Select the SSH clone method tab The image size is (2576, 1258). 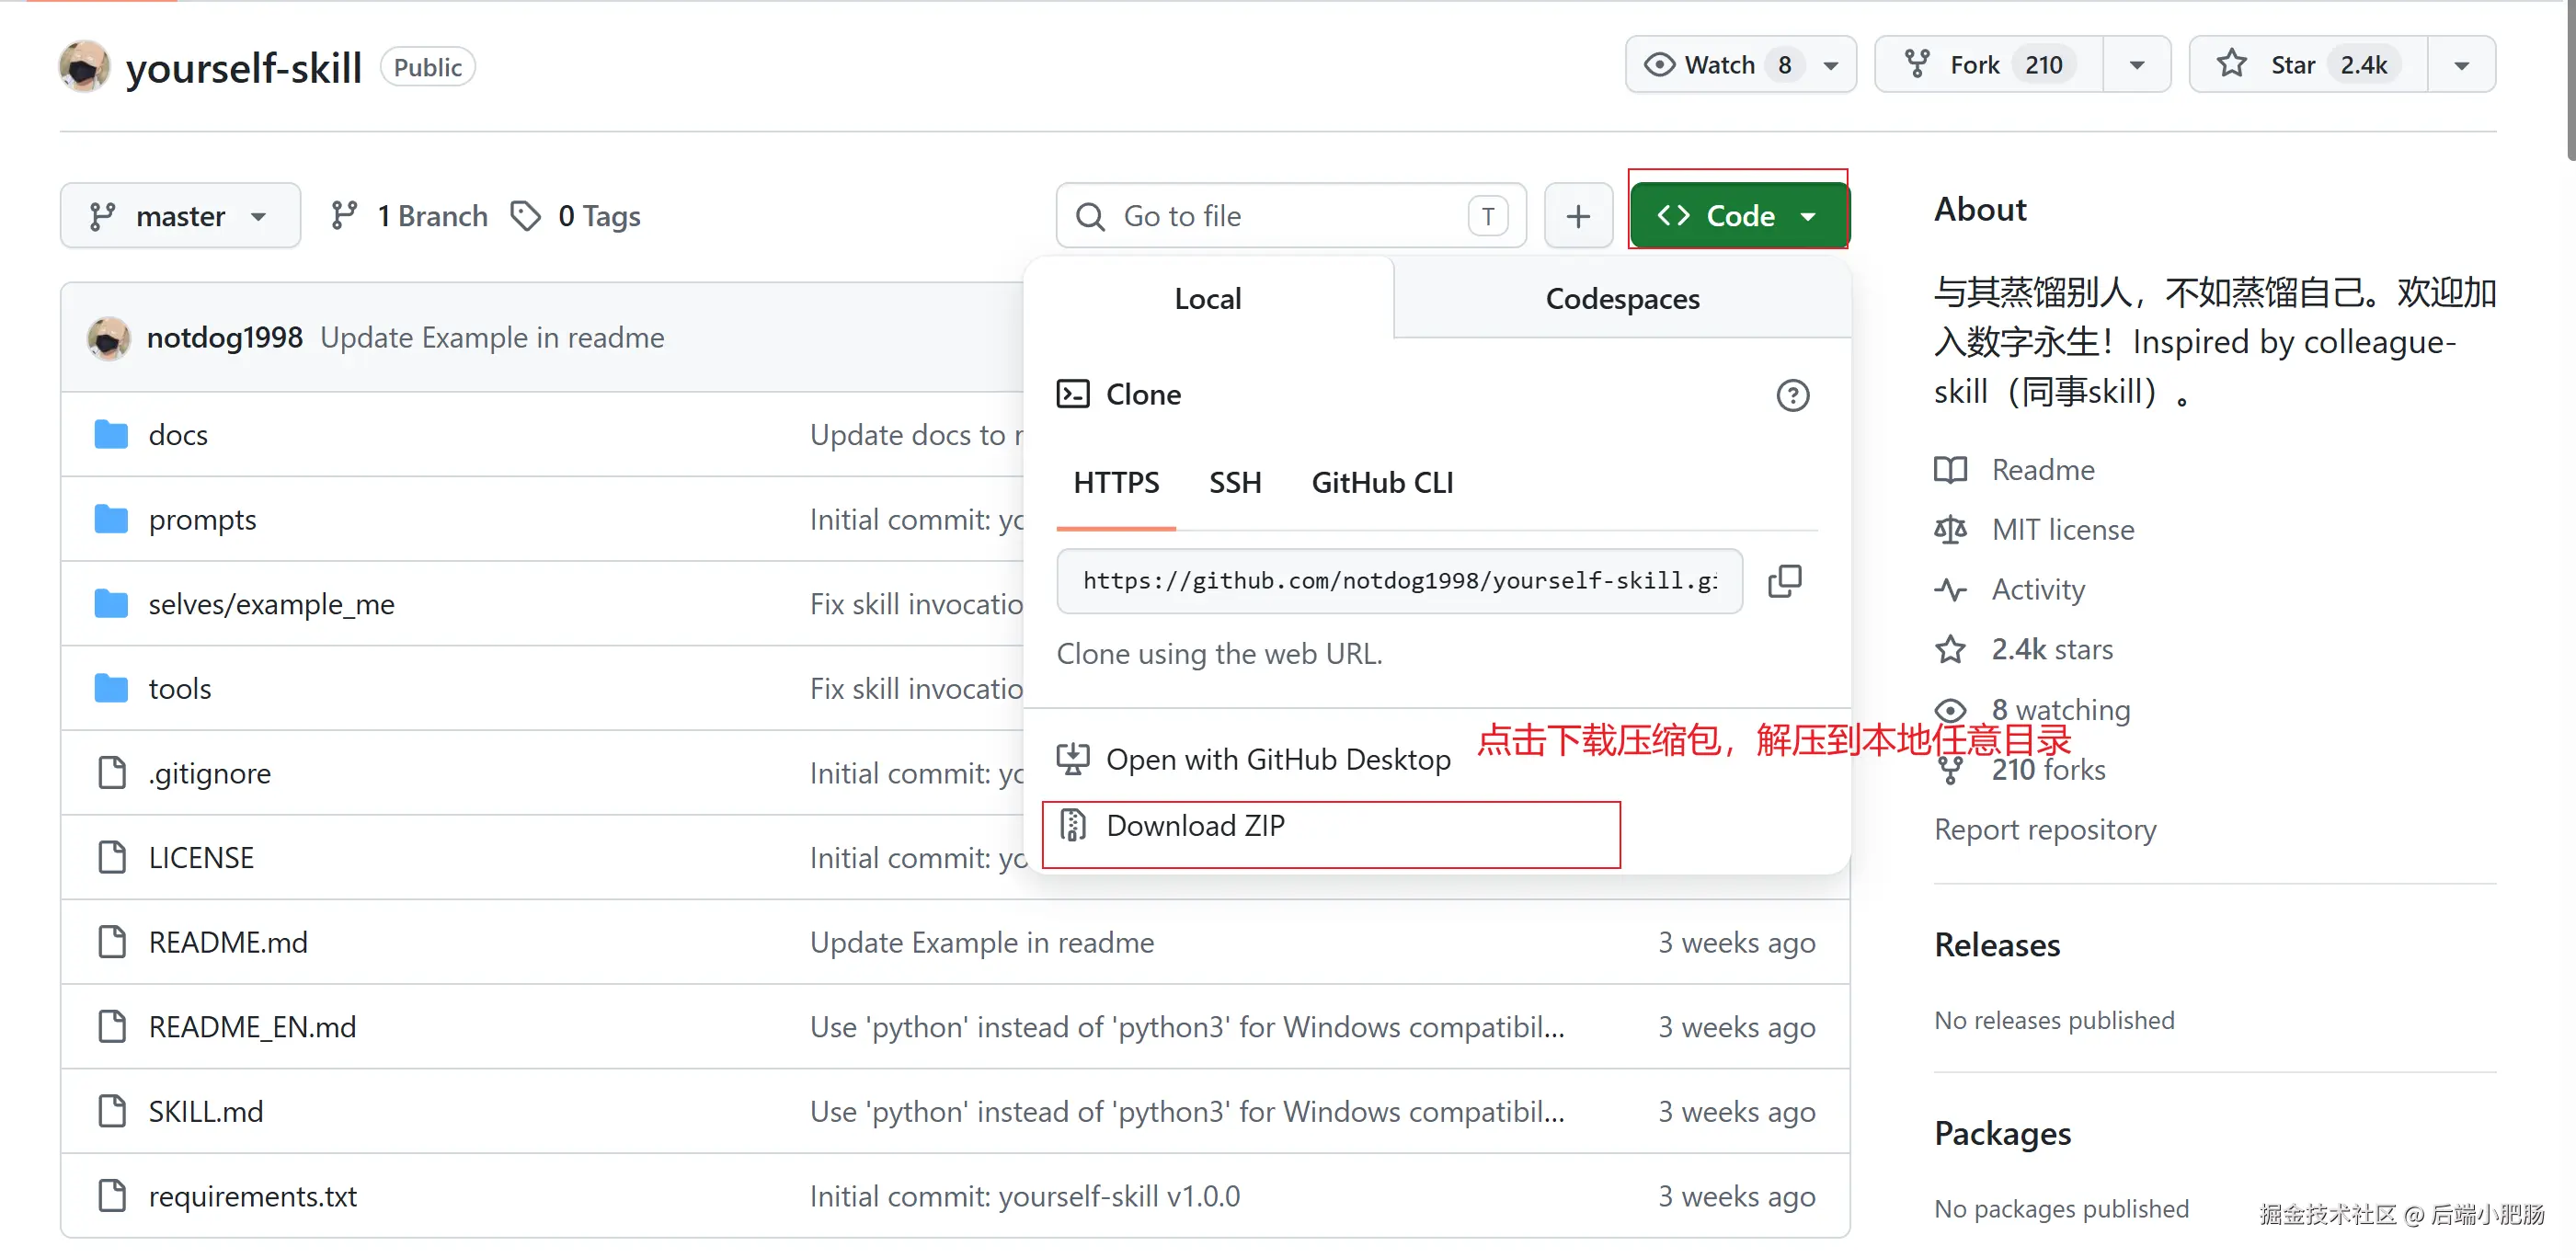[x=1234, y=483]
